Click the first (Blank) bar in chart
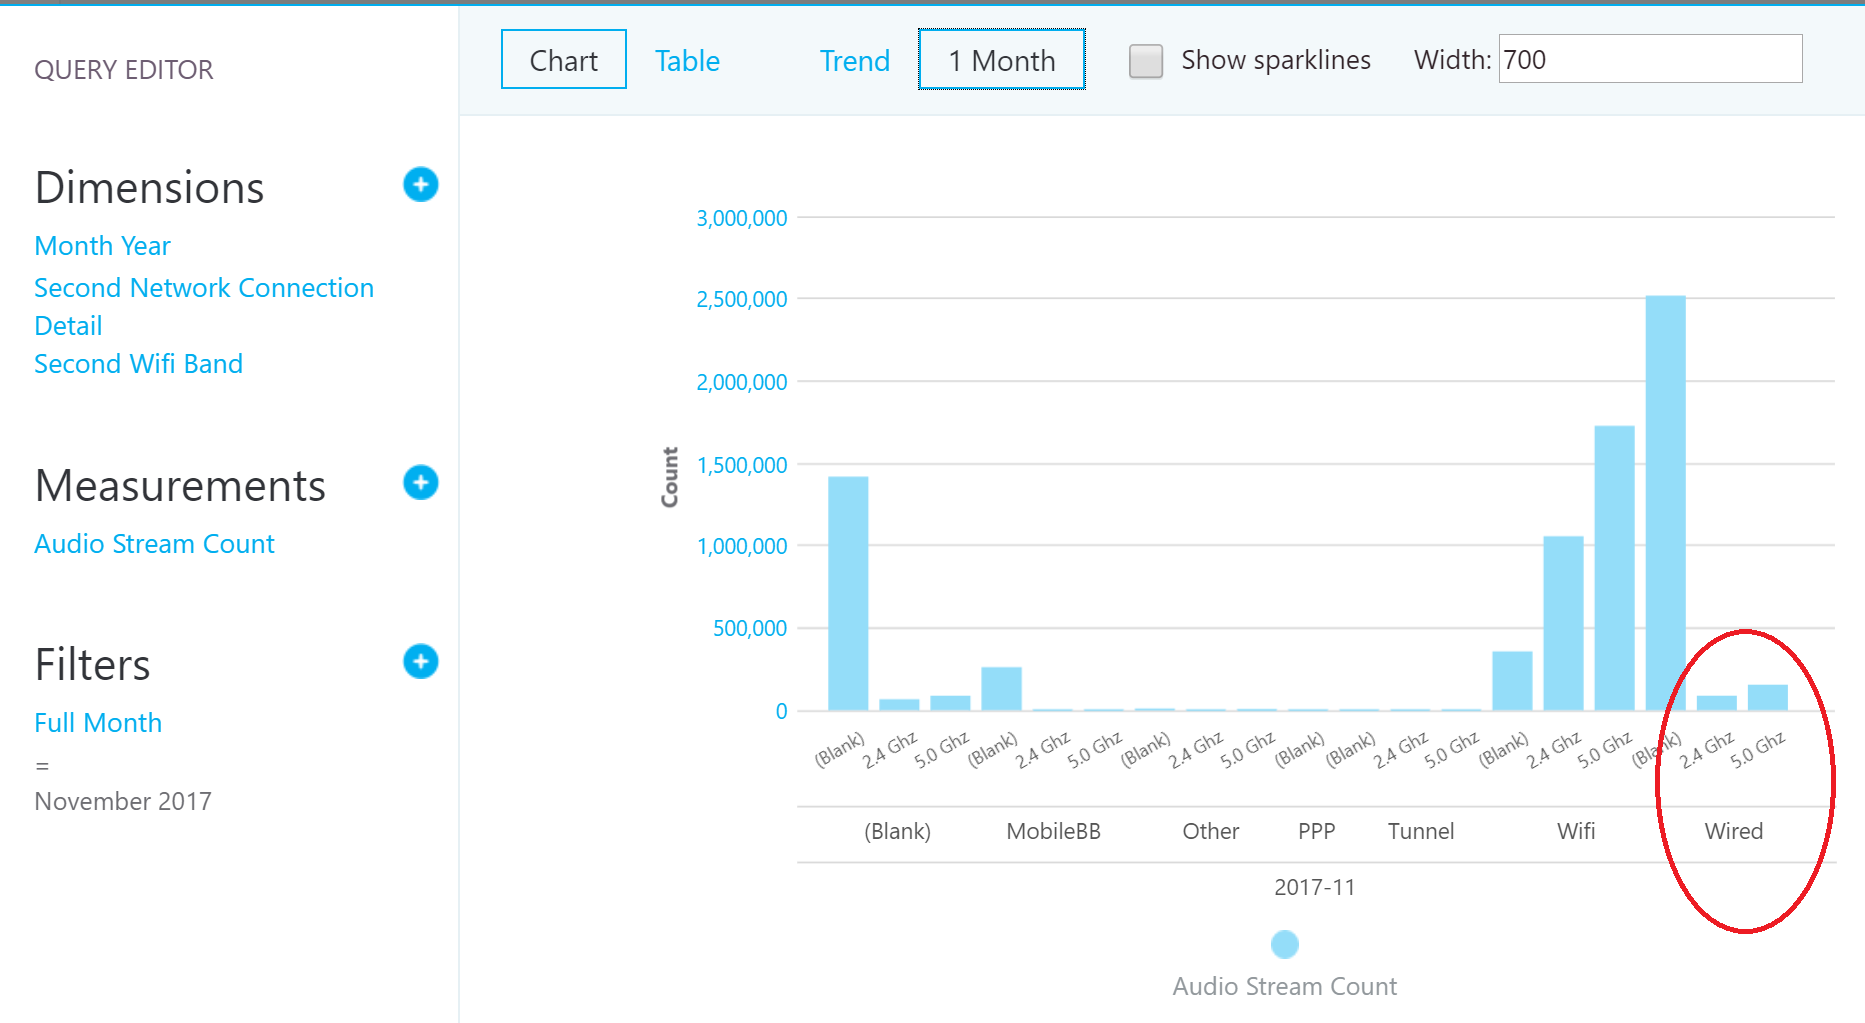The height and width of the screenshot is (1023, 1865). (x=848, y=594)
